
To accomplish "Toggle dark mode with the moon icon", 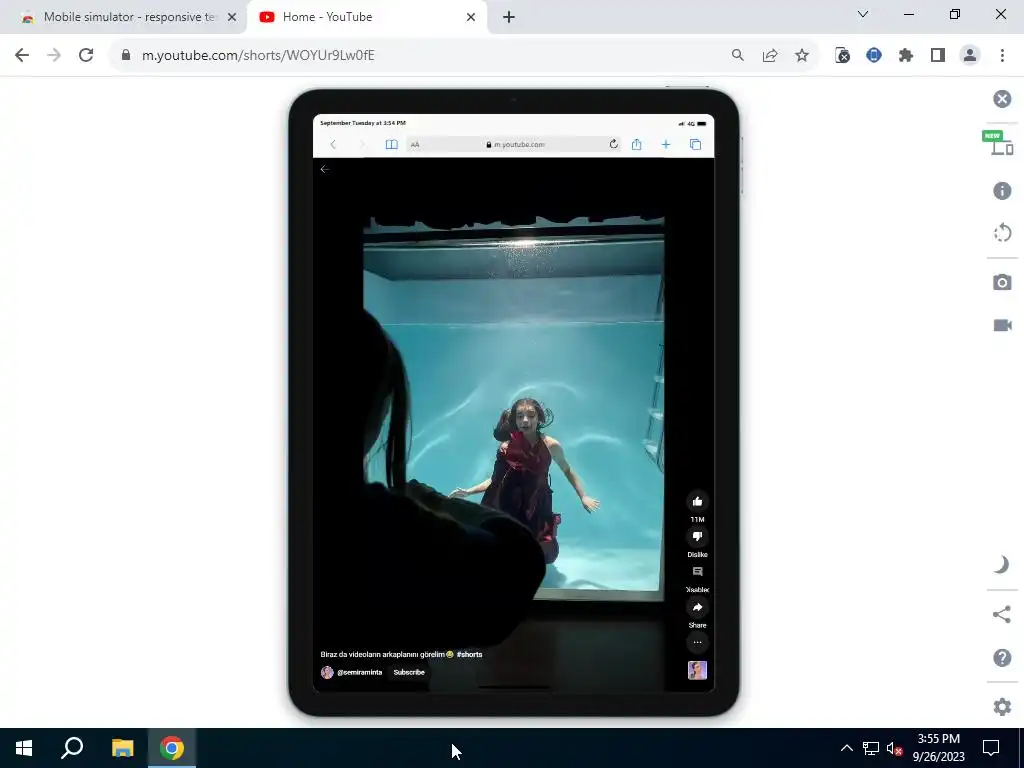I will click(x=1001, y=564).
